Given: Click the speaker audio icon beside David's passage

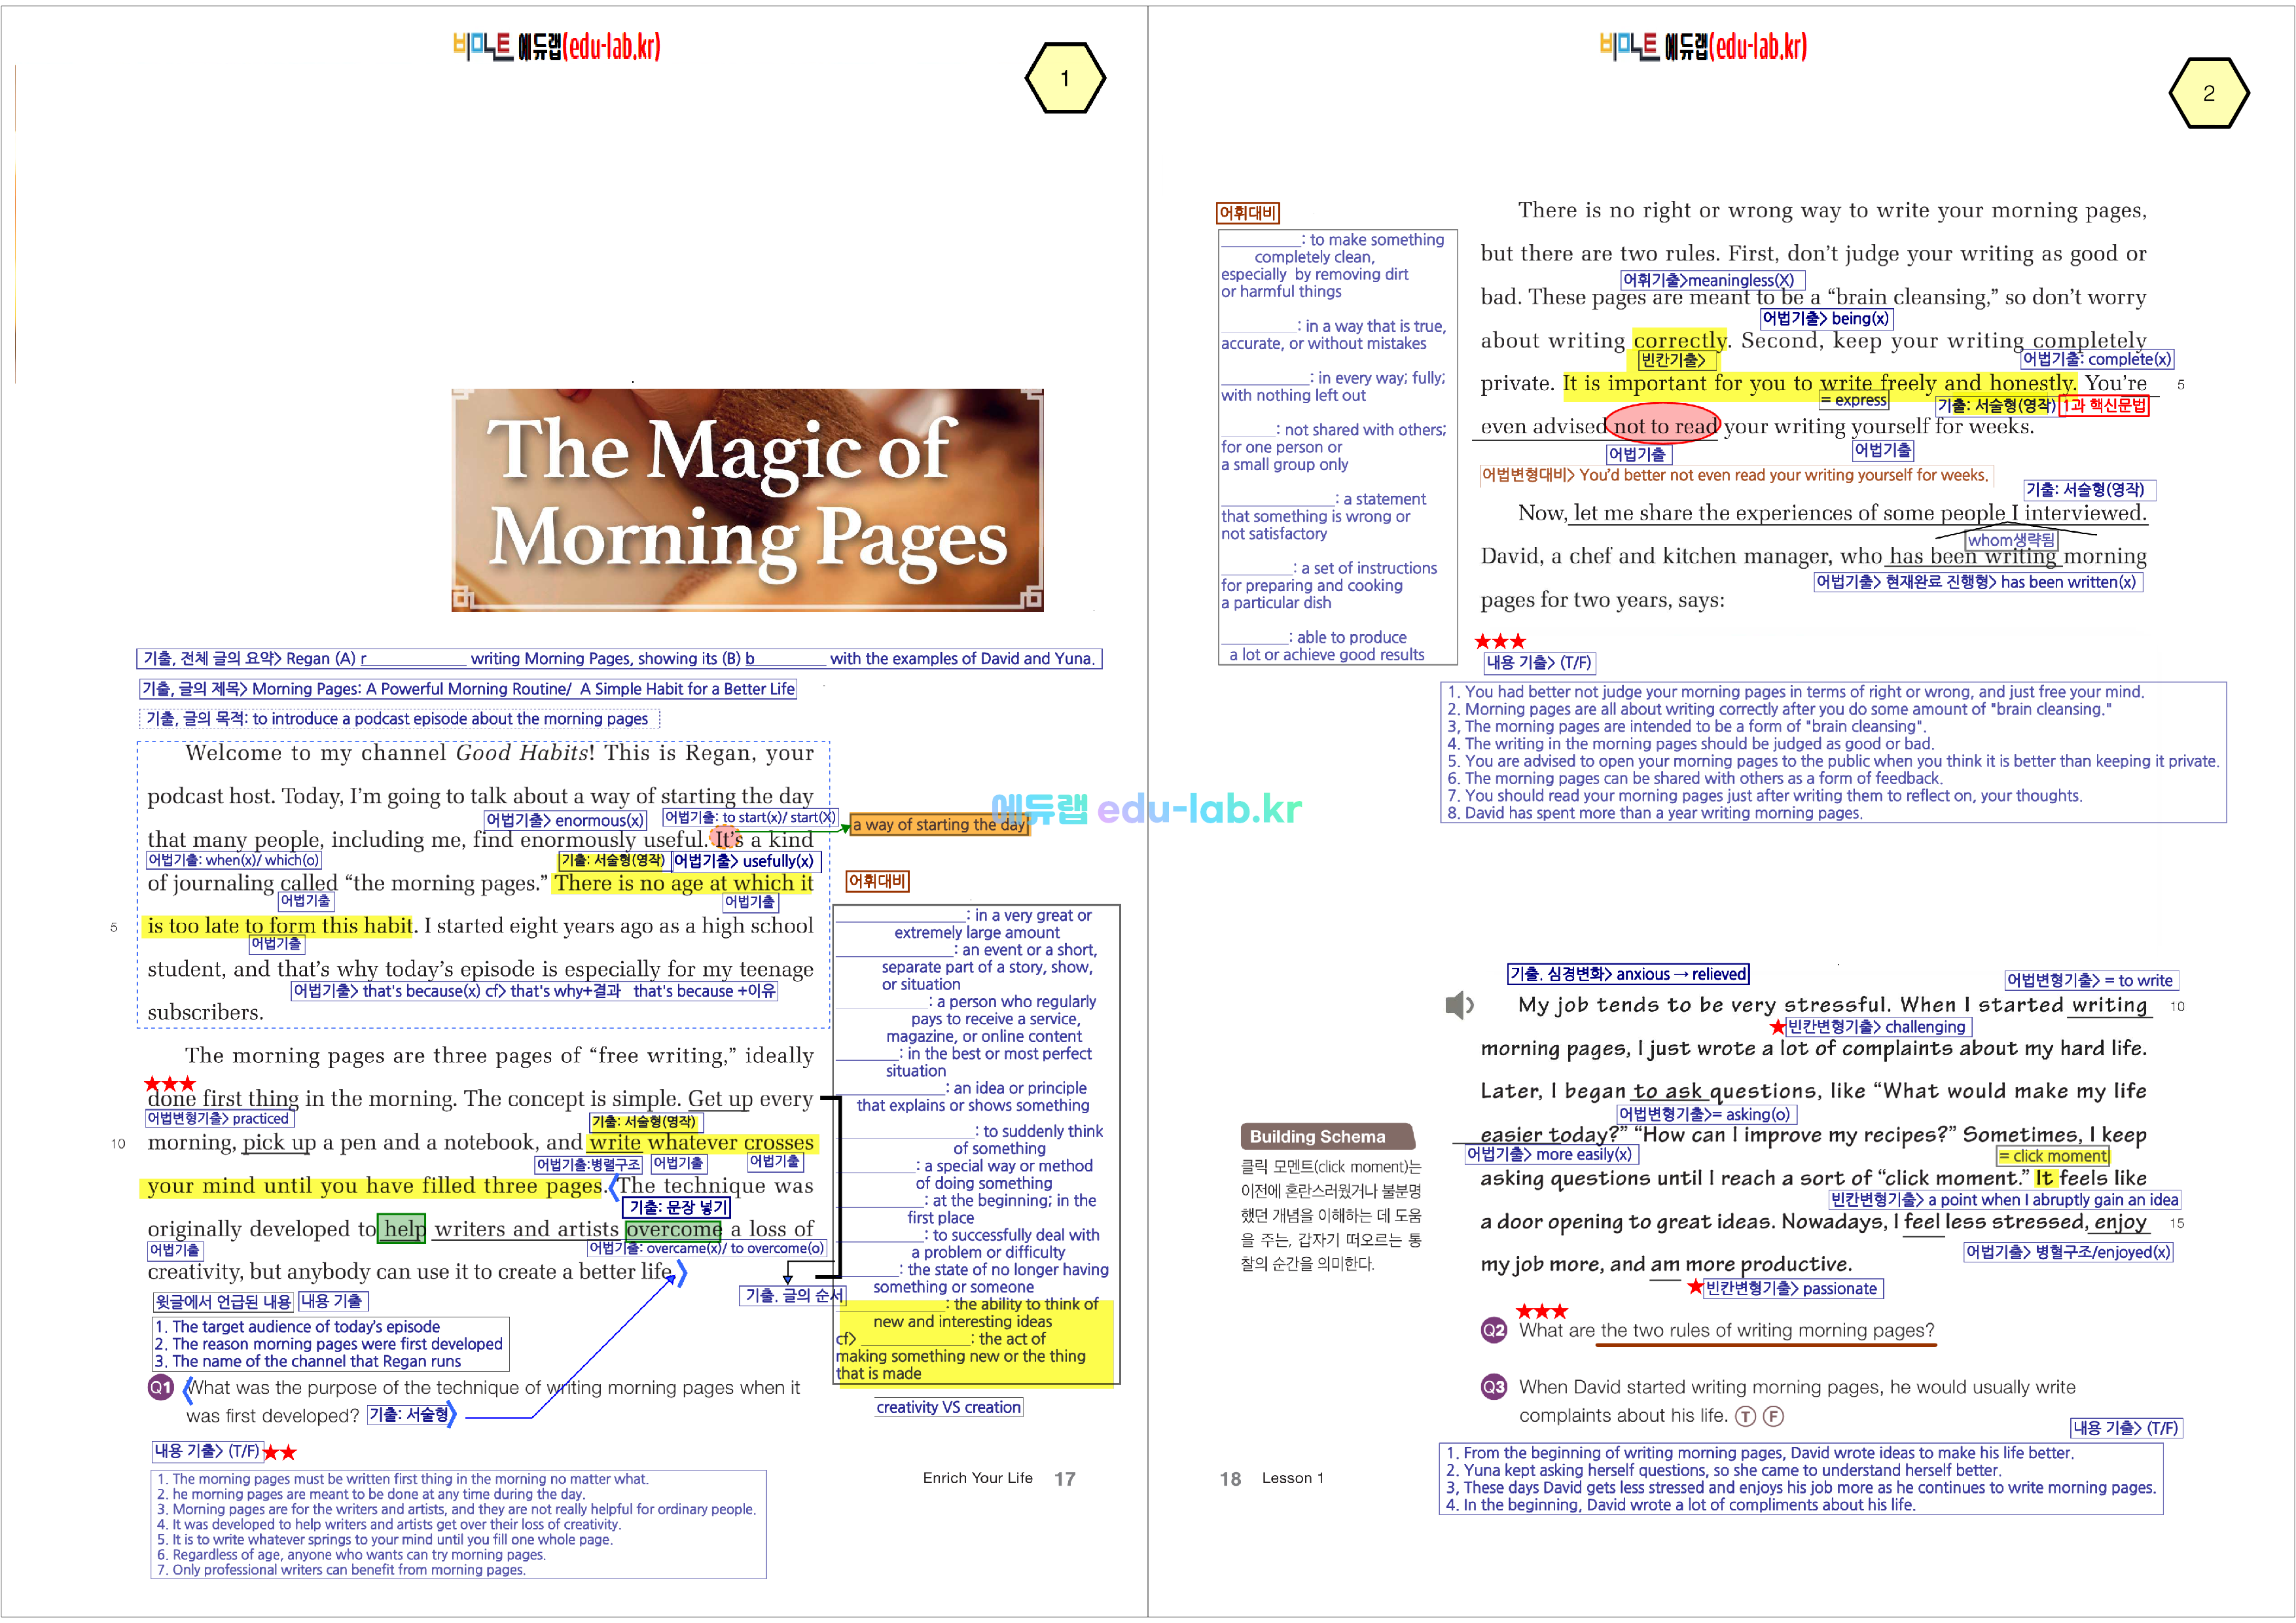Looking at the screenshot, I should tap(1459, 1004).
